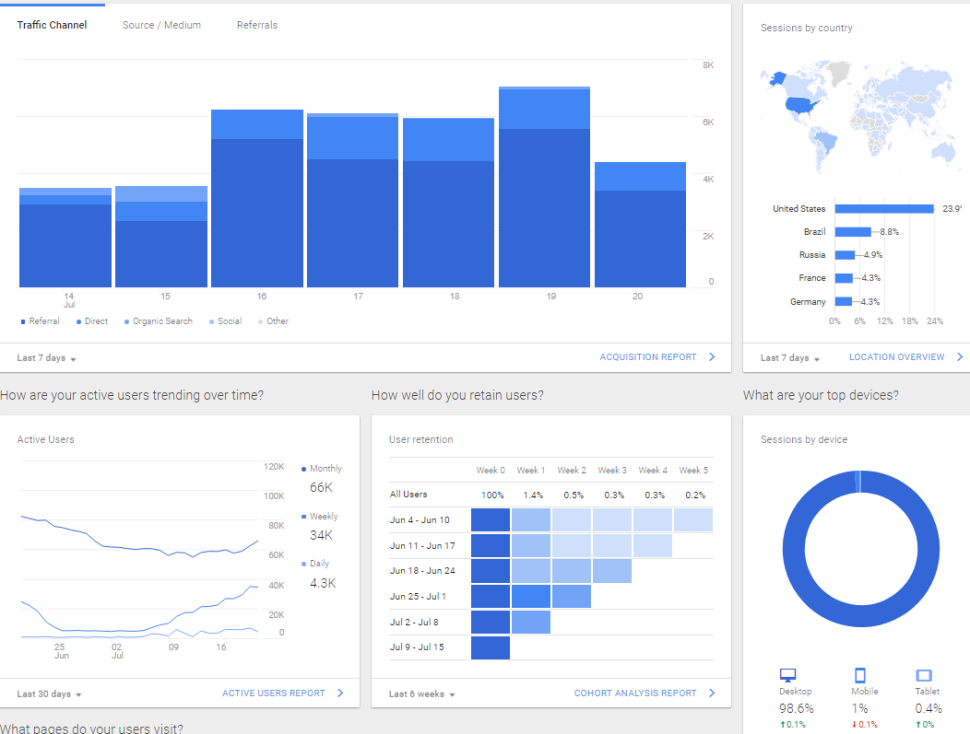The height and width of the screenshot is (734, 970).
Task: Click the Daily legend marker
Action: click(x=304, y=564)
